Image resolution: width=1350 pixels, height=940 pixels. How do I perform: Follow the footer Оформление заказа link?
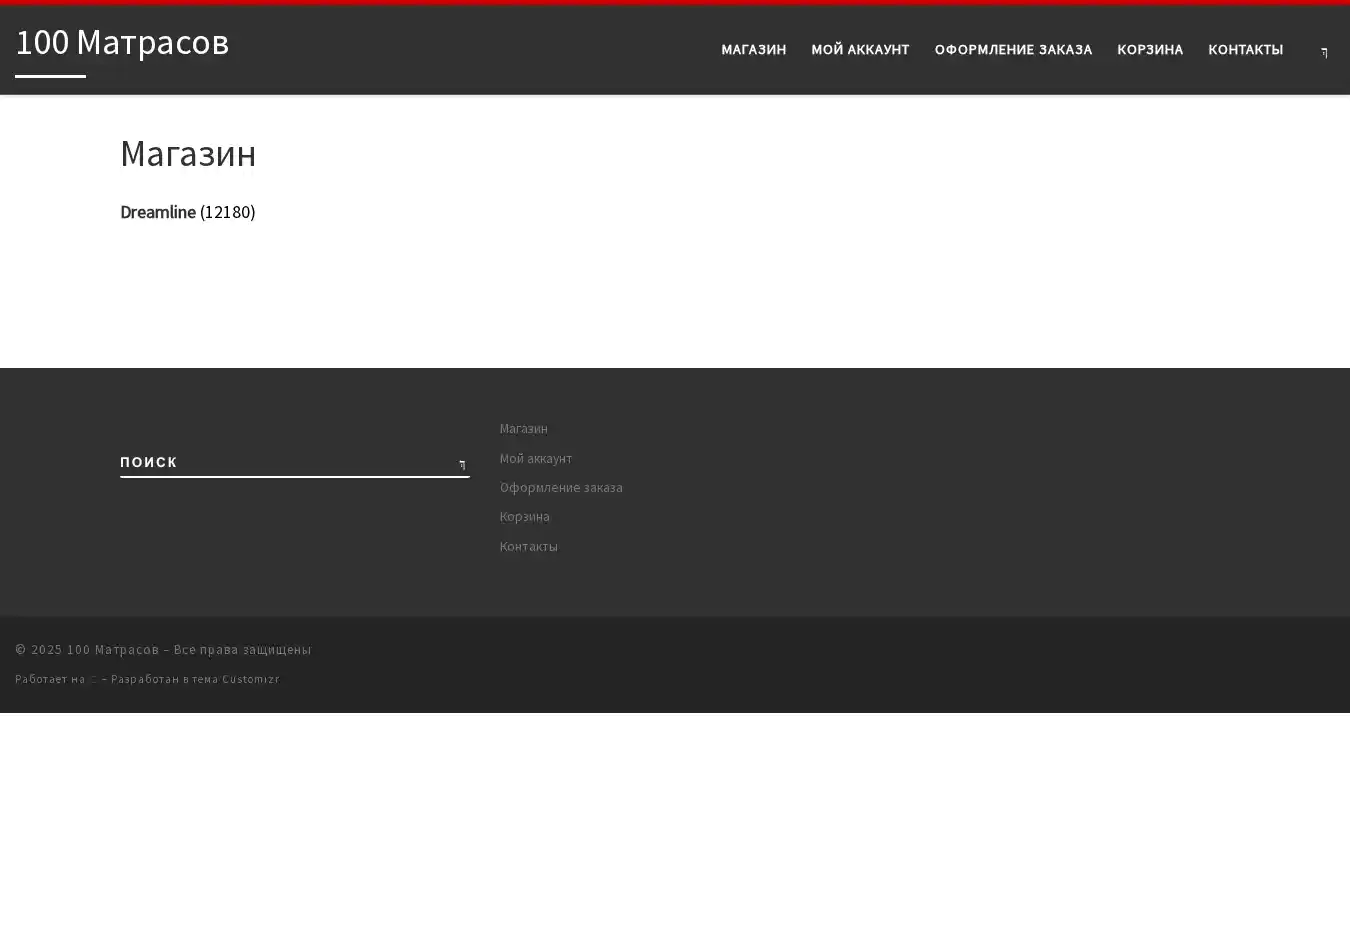561,488
